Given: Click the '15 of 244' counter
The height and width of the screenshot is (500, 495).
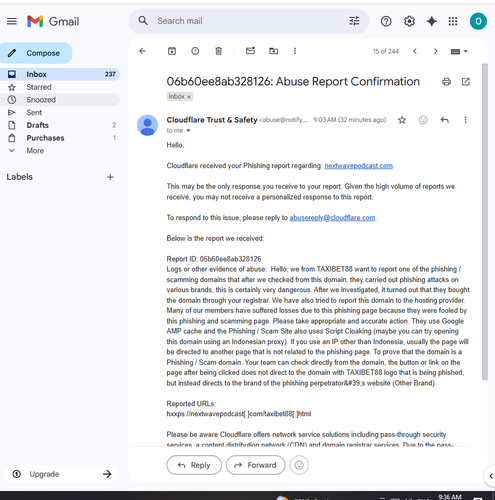Looking at the screenshot, I should click(386, 51).
